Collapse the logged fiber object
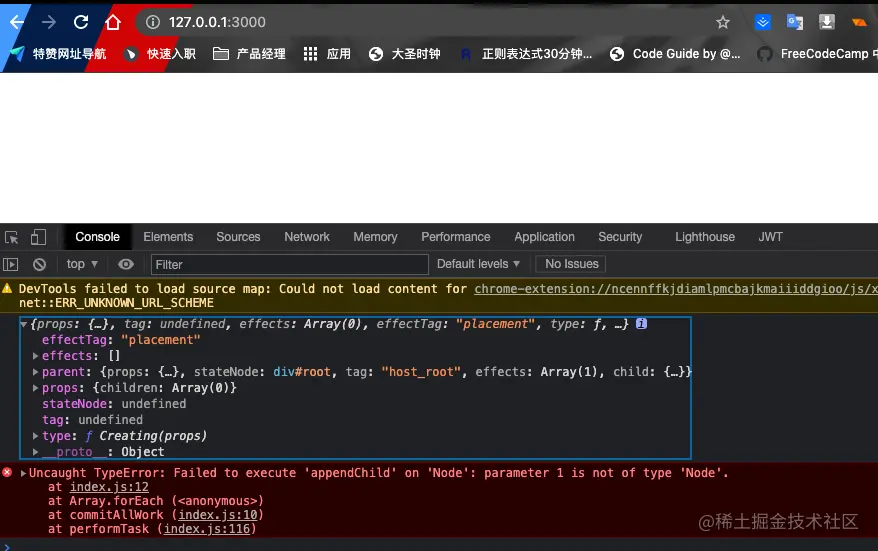Viewport: 878px width, 551px height. click(24, 324)
